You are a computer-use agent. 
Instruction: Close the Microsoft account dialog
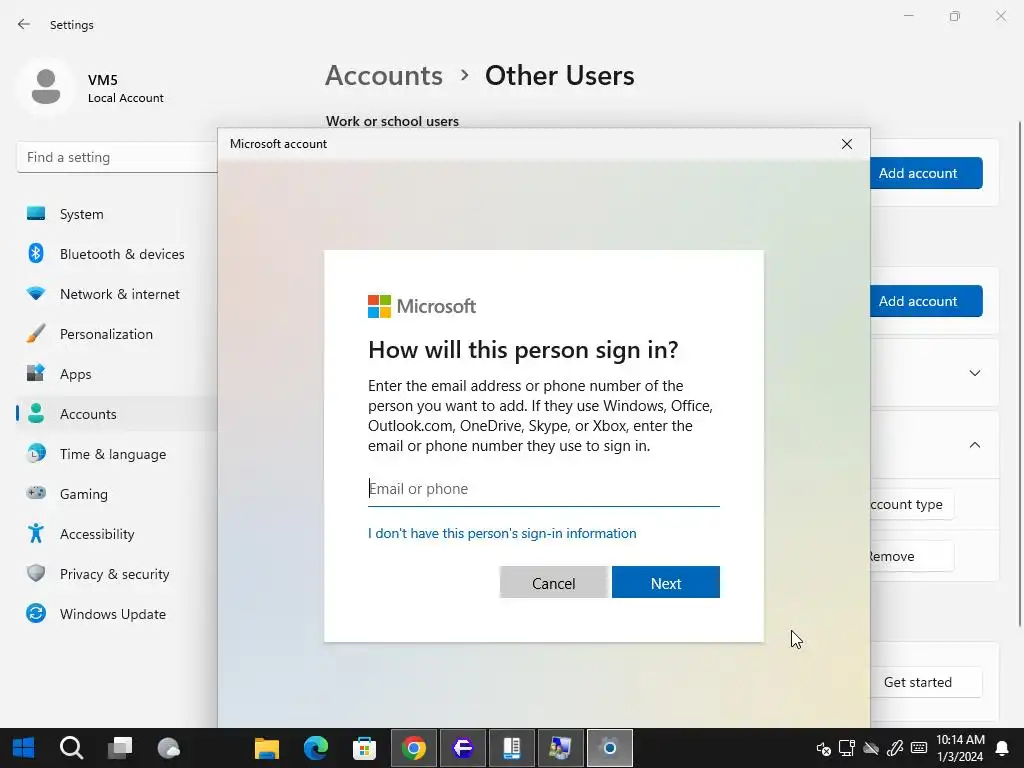point(846,144)
